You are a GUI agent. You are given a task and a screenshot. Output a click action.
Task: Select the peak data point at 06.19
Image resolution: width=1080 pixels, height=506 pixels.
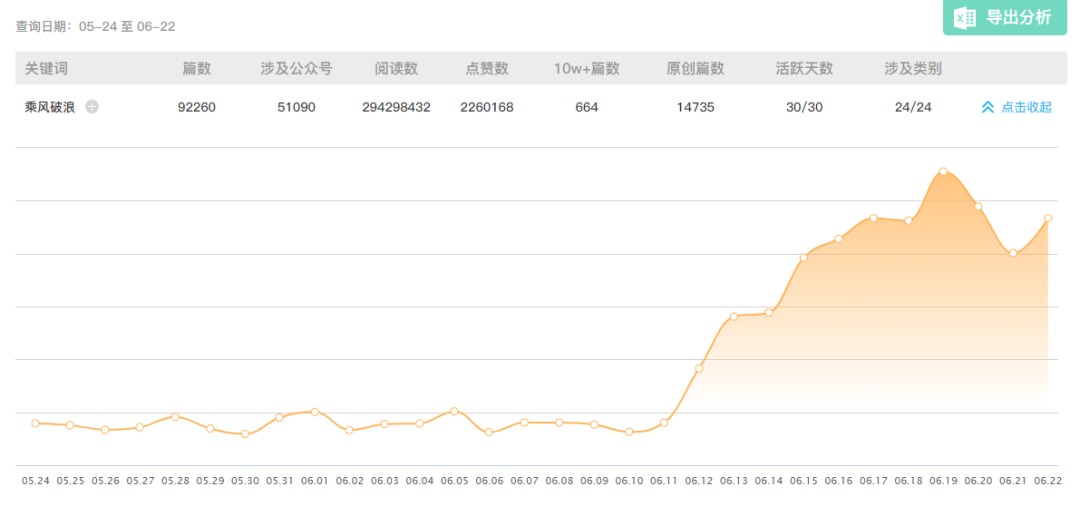click(x=943, y=172)
